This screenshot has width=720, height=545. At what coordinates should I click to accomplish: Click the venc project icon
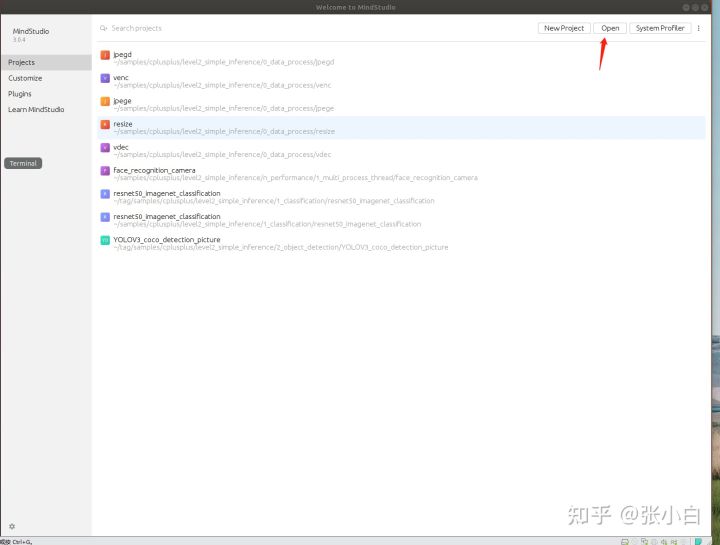(105, 78)
